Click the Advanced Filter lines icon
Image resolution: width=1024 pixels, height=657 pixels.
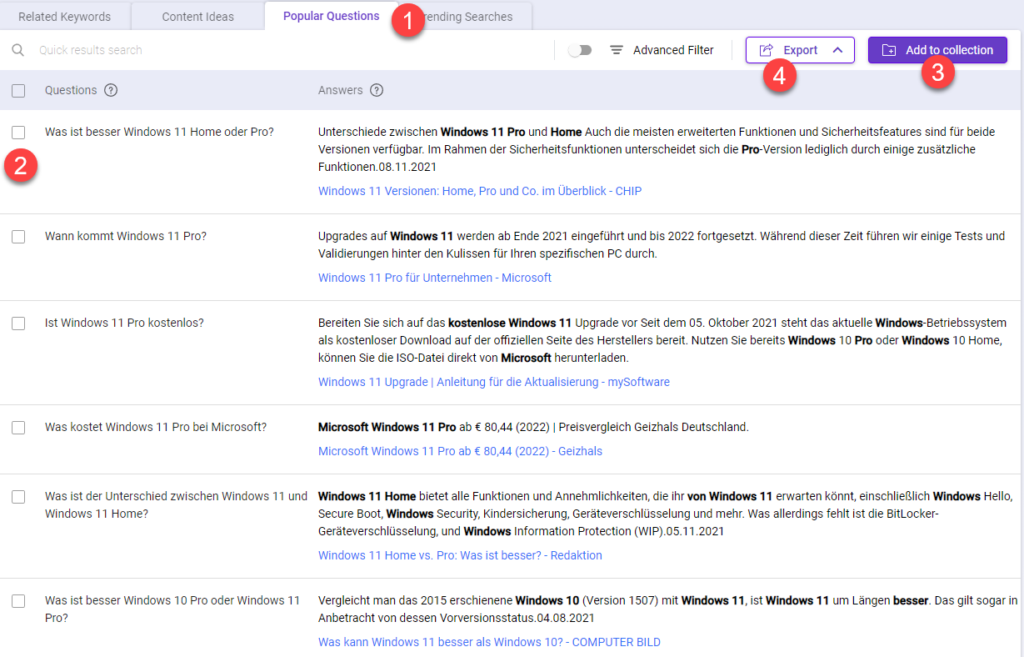pos(616,50)
